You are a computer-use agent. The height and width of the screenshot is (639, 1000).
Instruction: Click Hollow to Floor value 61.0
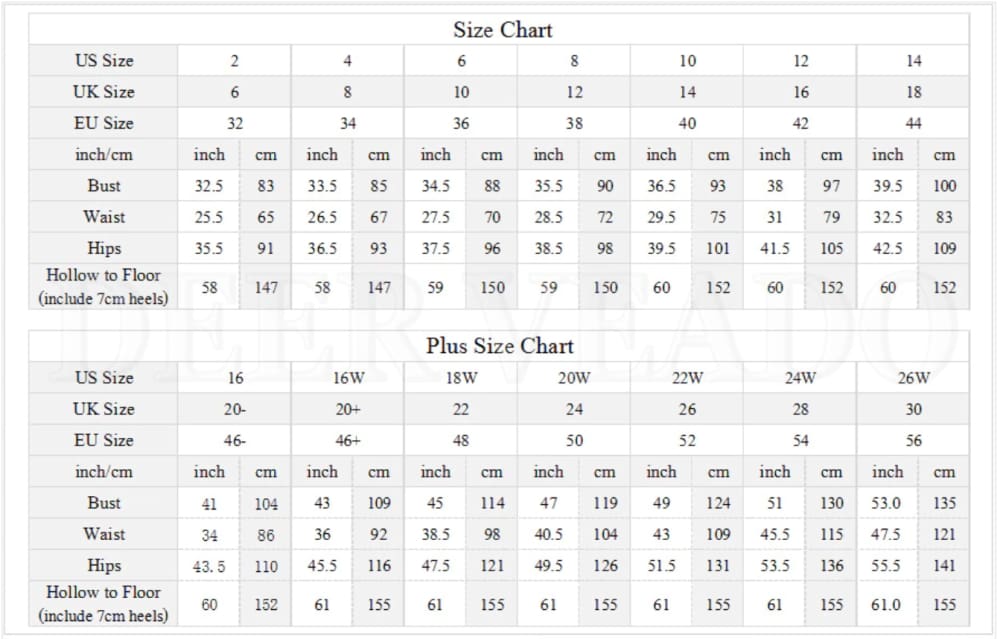887,604
